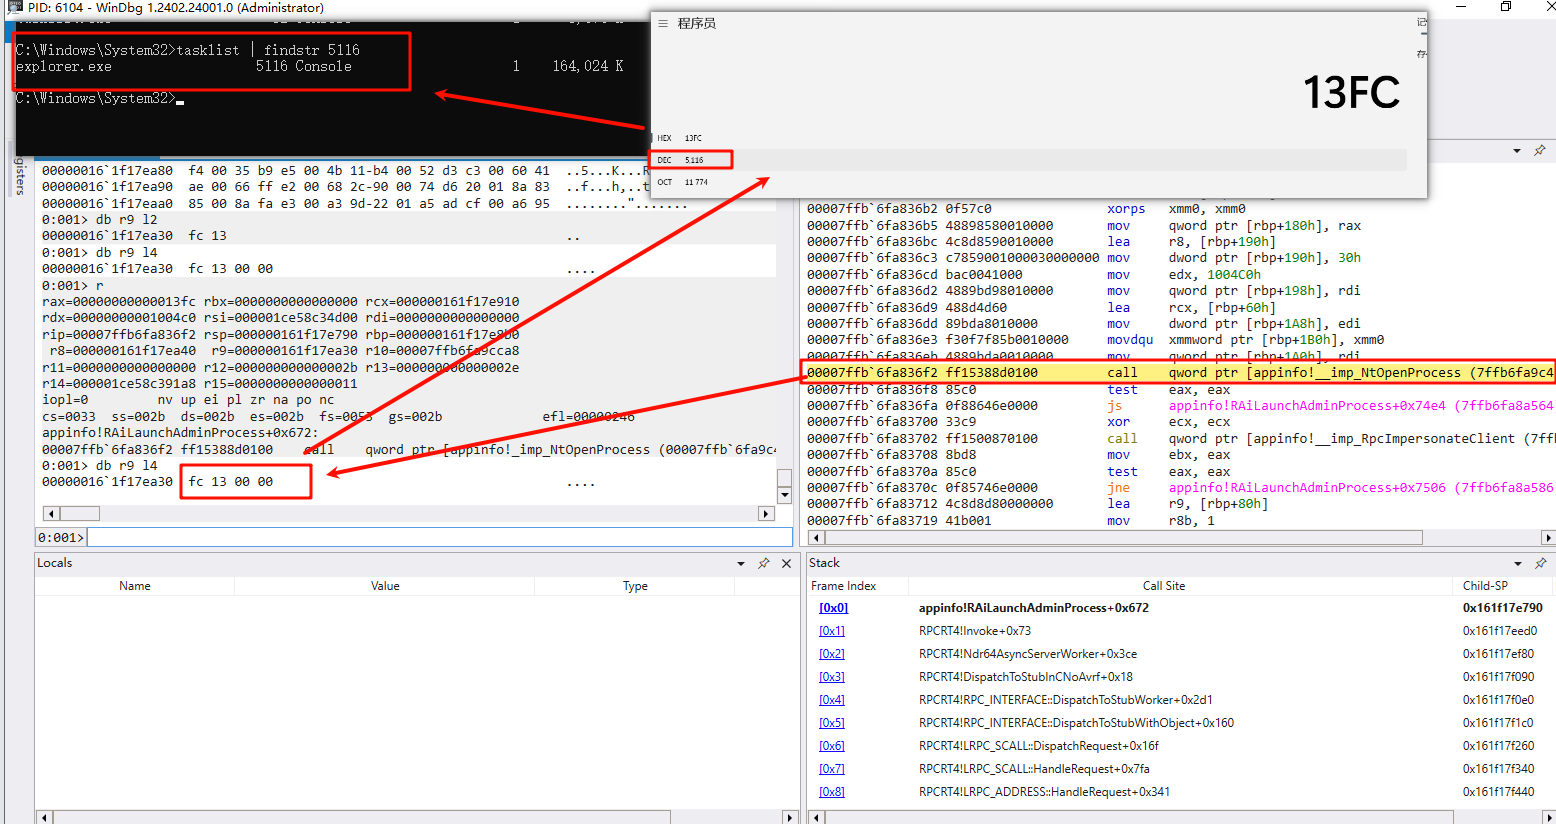Click command output scroll-right arrow
1556x824 pixels.
coord(766,514)
